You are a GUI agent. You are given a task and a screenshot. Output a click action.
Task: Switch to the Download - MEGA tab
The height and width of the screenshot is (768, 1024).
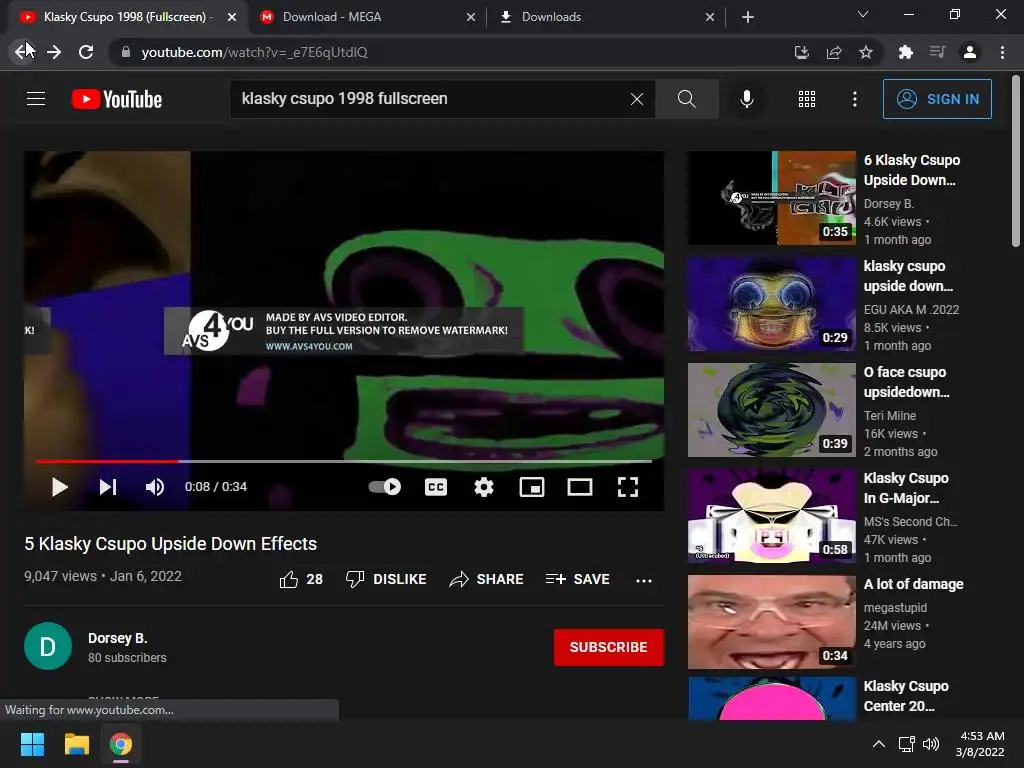coord(332,17)
